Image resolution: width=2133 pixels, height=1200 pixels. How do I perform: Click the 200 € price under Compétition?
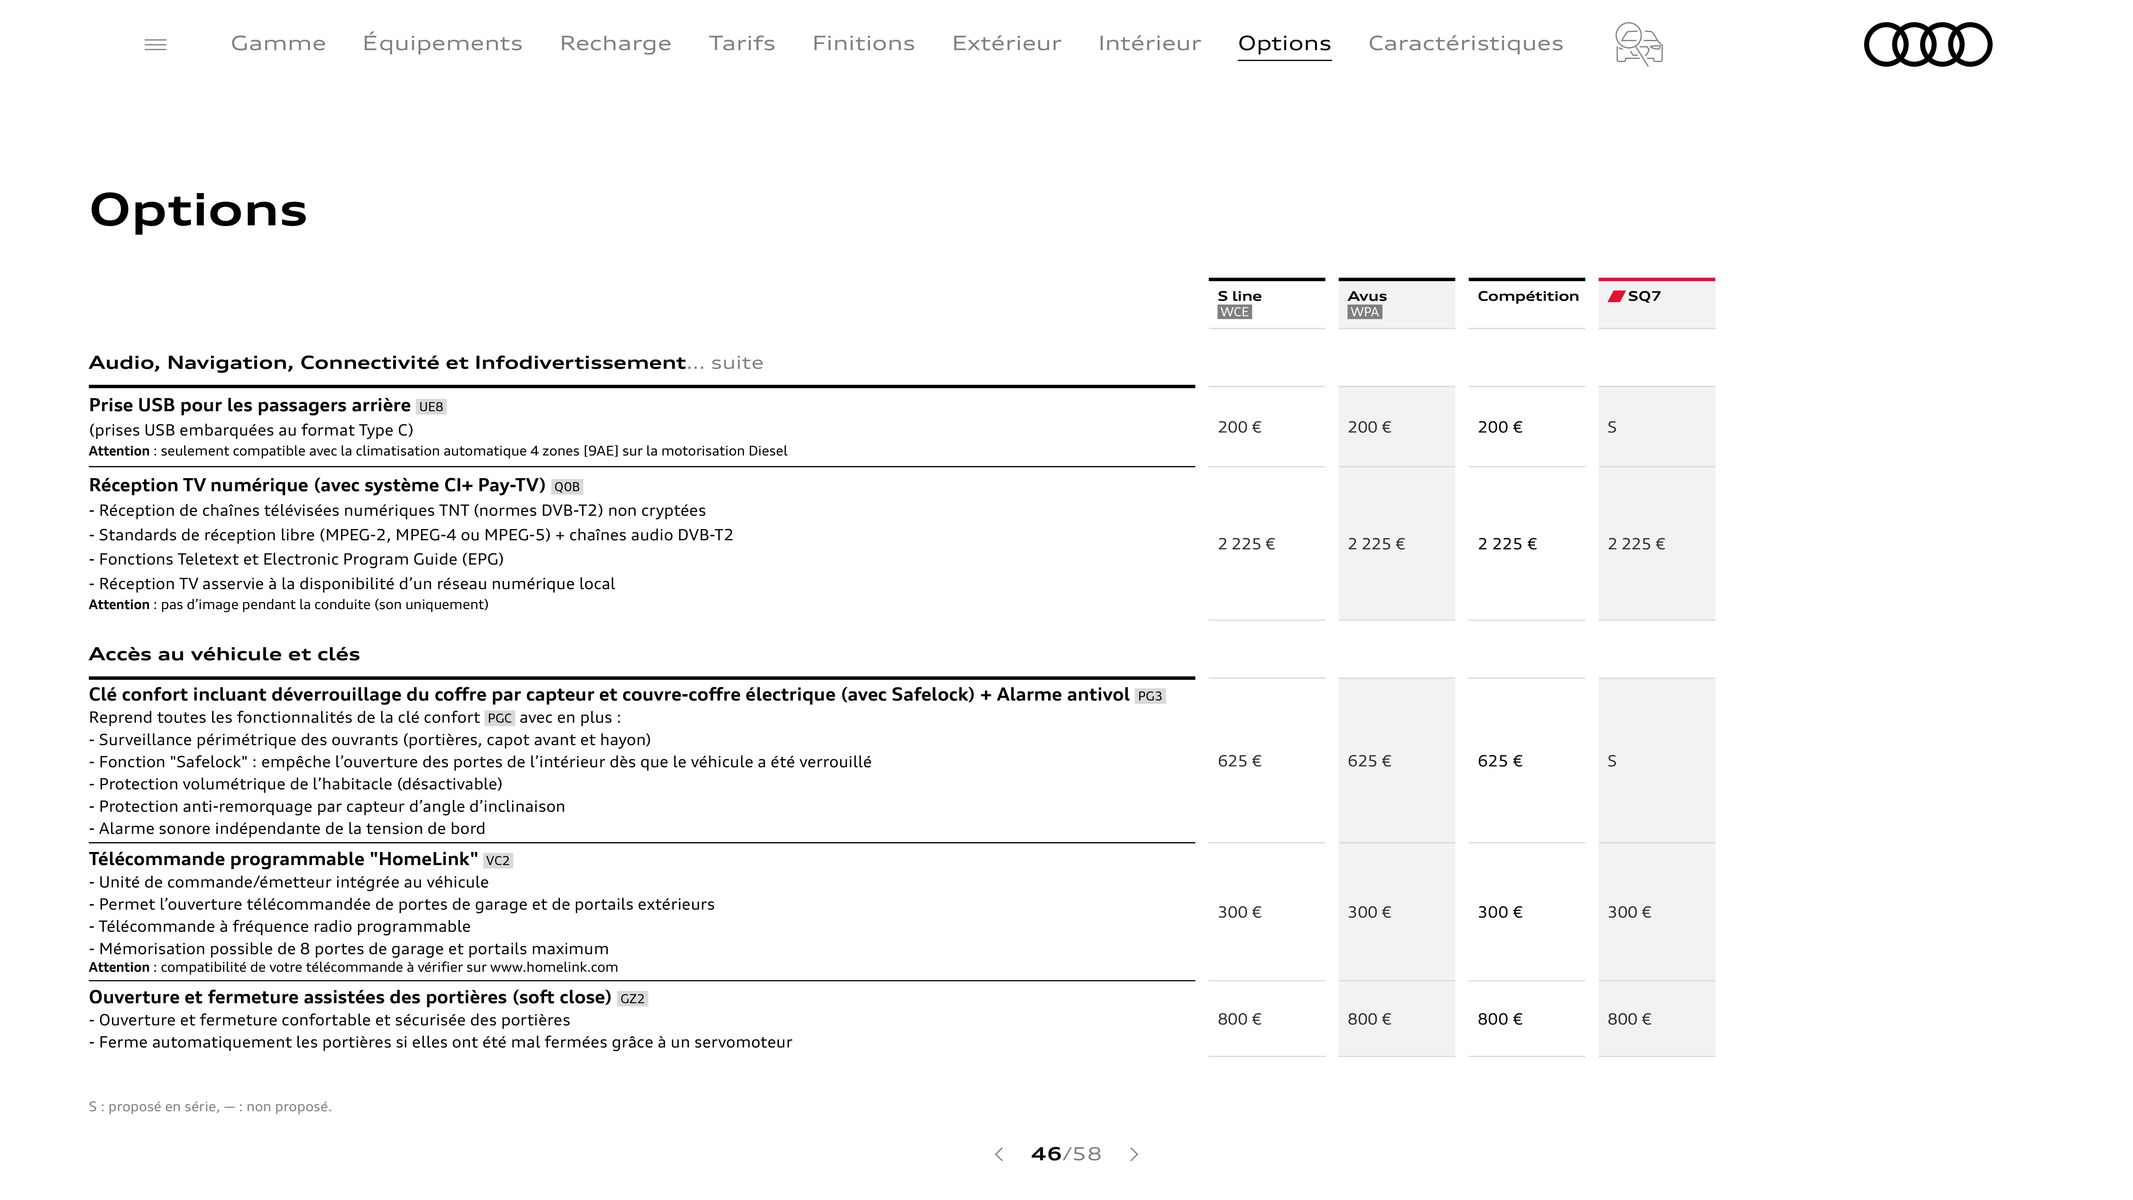(x=1500, y=427)
